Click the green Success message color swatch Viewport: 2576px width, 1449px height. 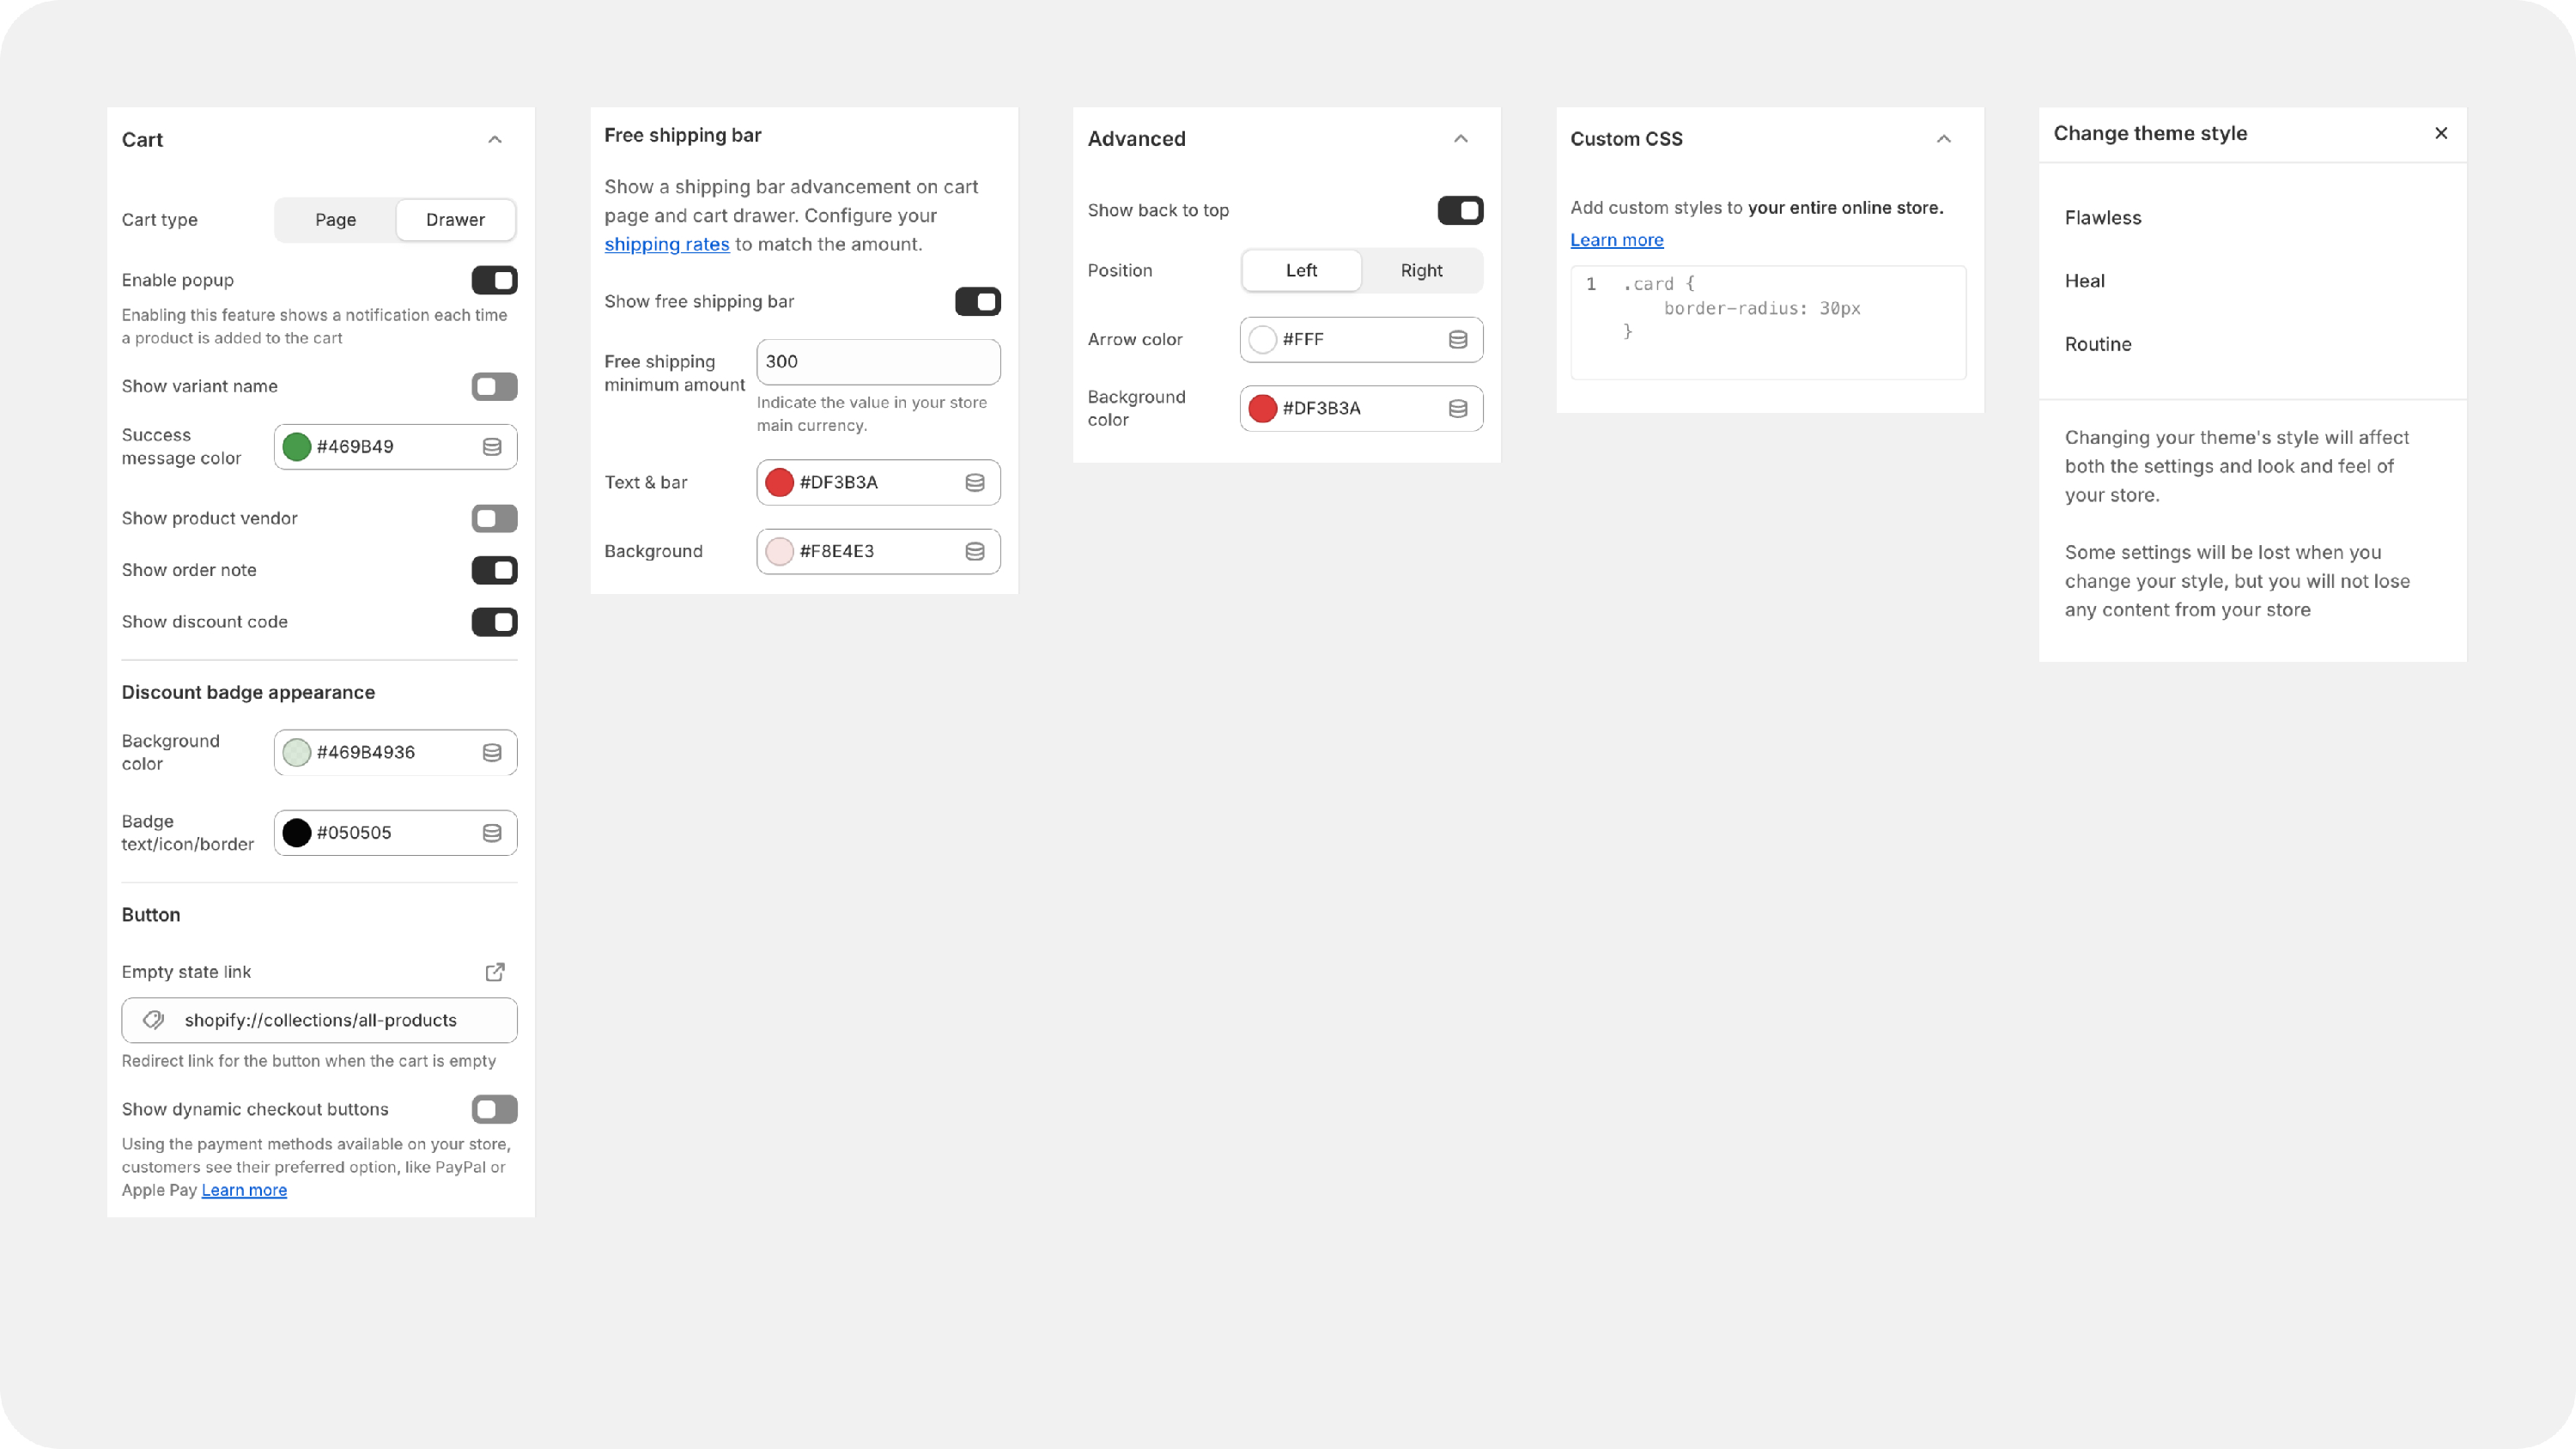coord(297,447)
